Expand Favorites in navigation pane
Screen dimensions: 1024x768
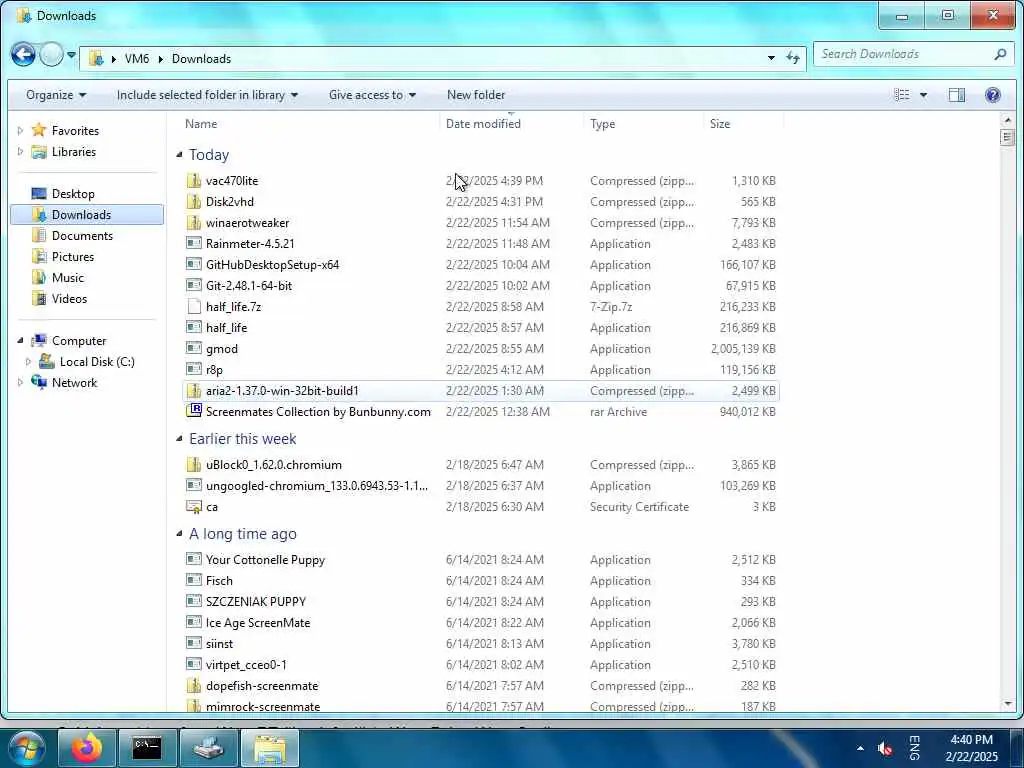tap(20, 131)
